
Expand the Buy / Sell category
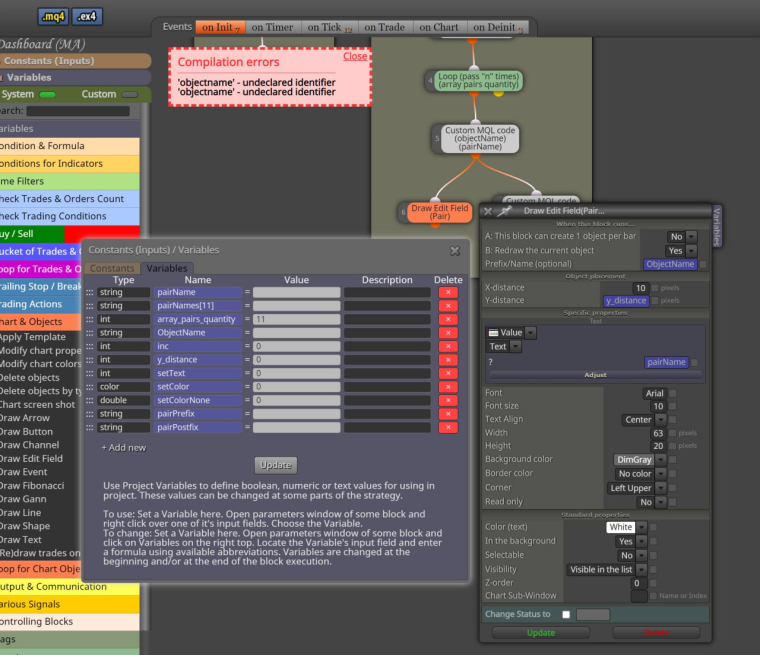pos(70,234)
